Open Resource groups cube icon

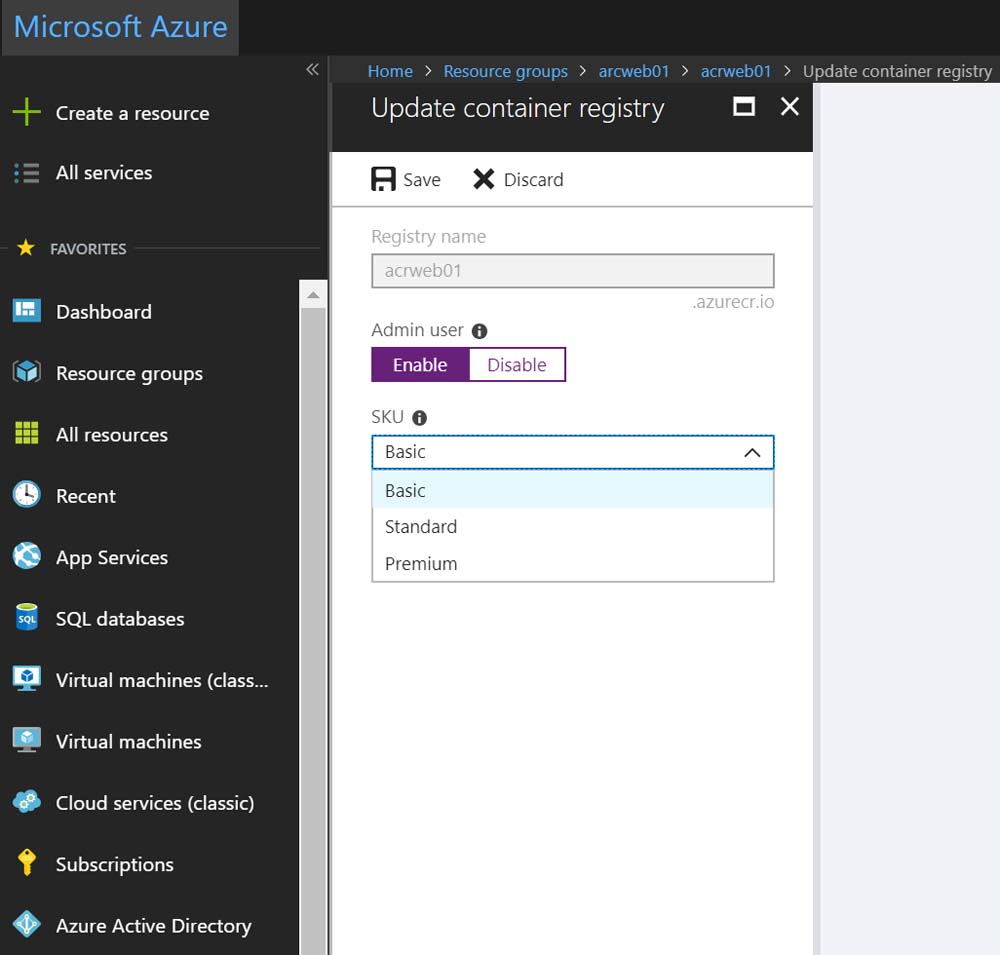(x=26, y=373)
